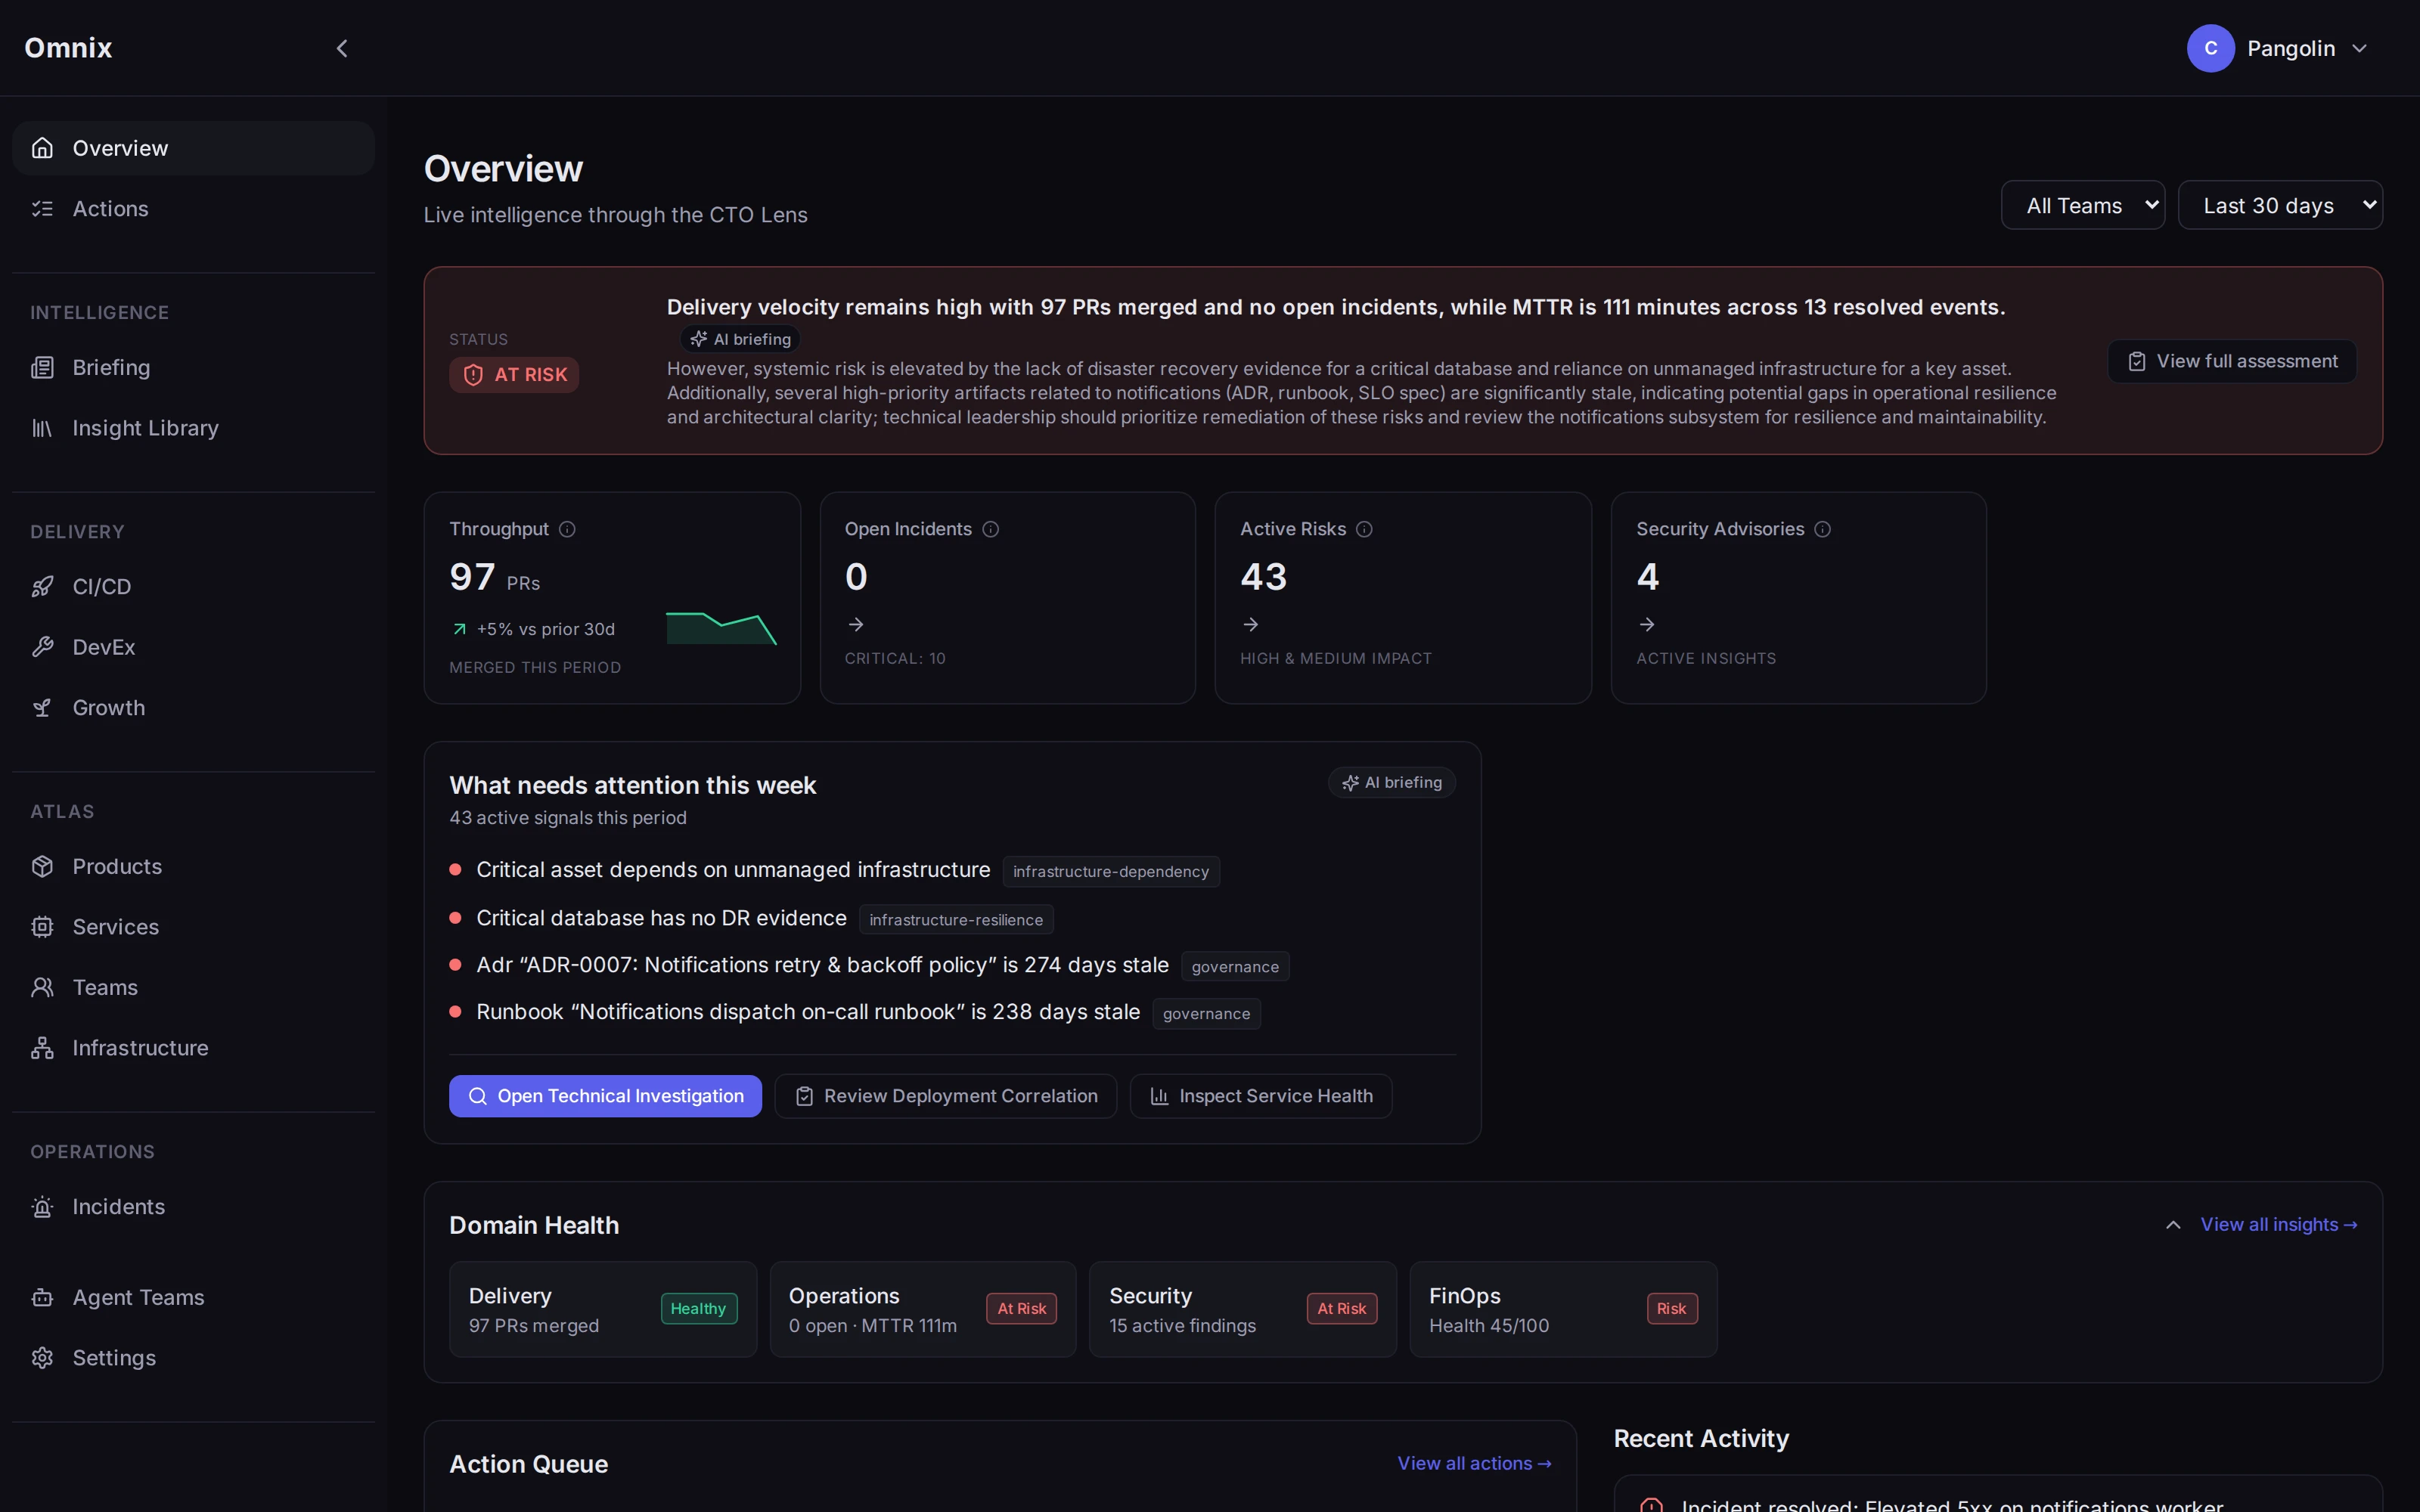Open Incidents in sidebar
The height and width of the screenshot is (1512, 2420).
(x=193, y=1206)
